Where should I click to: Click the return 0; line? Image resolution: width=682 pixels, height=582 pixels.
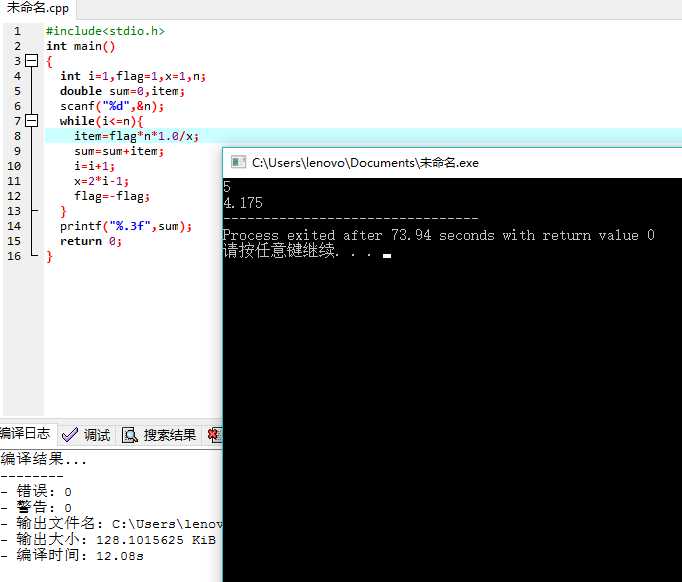(x=91, y=241)
